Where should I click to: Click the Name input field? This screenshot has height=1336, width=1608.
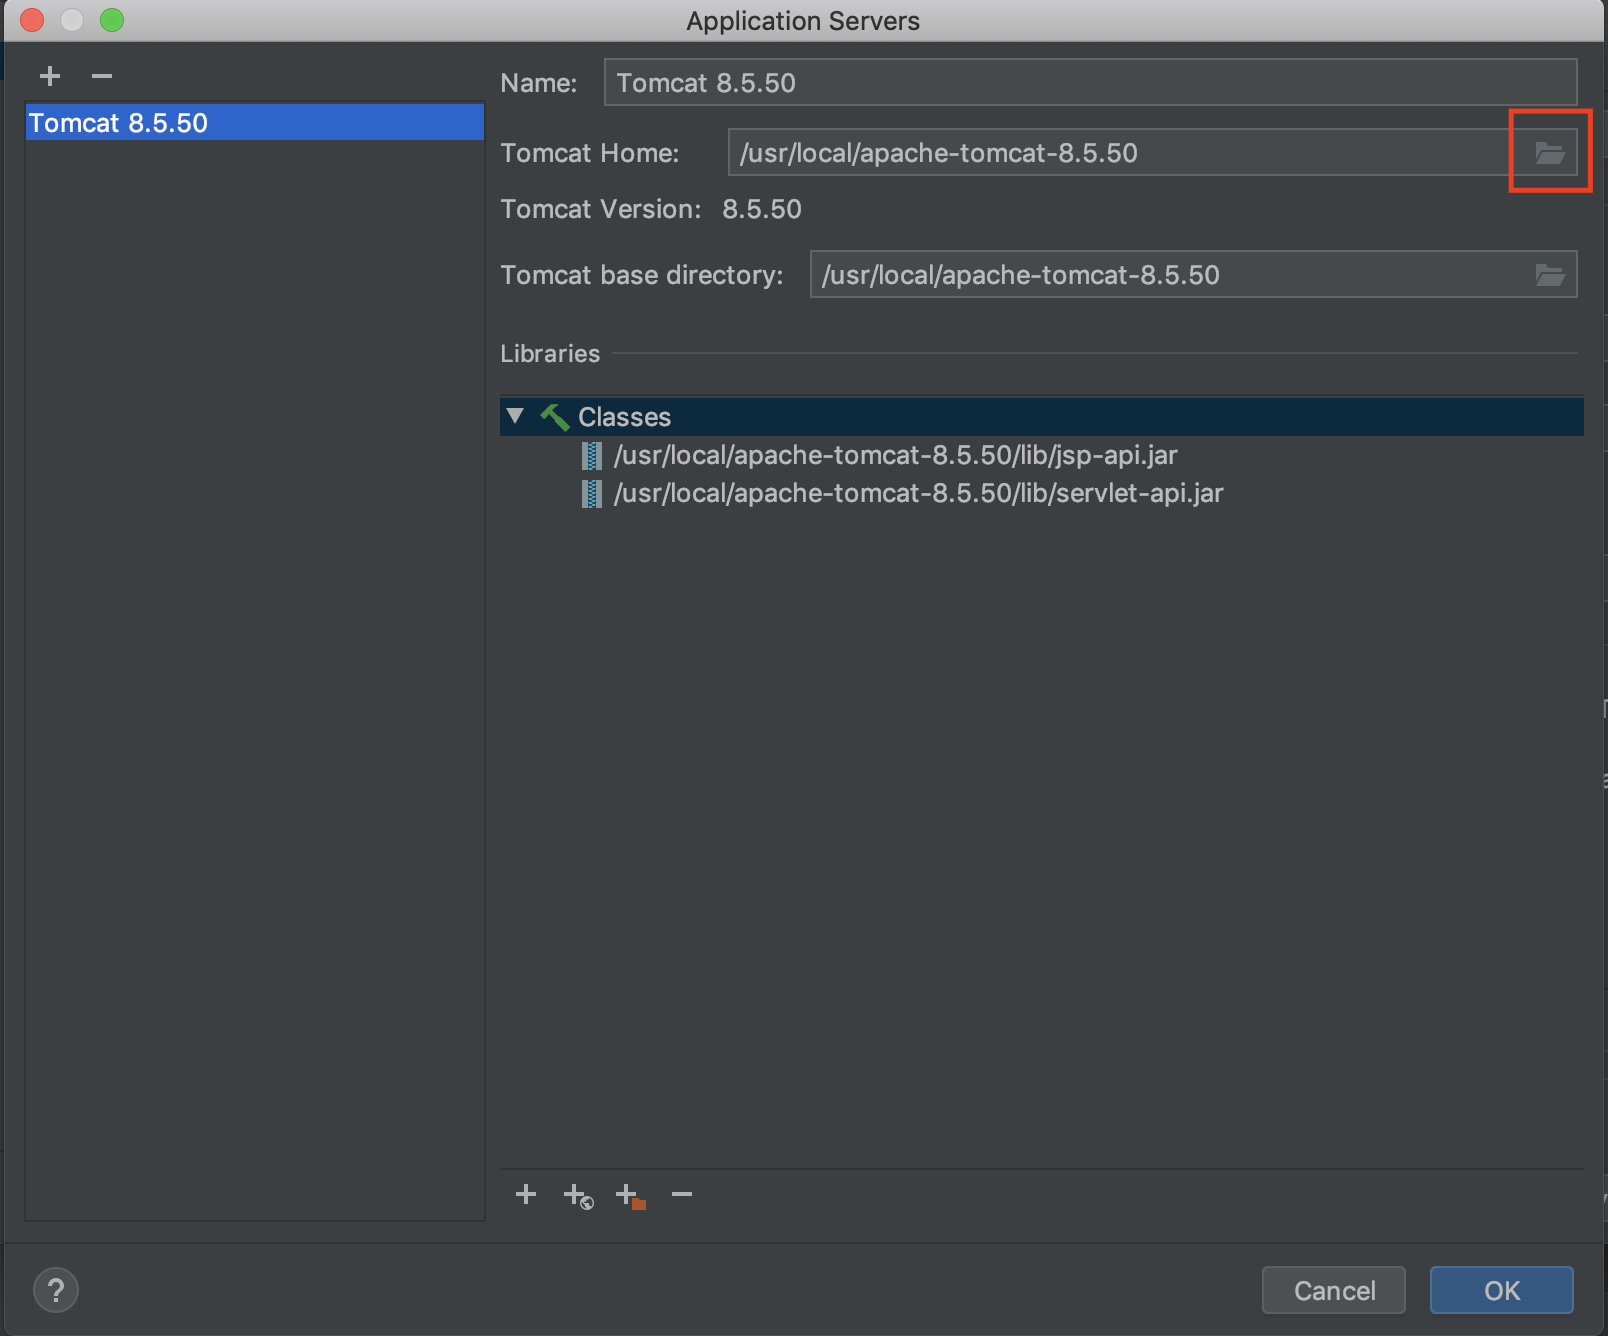pos(1090,83)
